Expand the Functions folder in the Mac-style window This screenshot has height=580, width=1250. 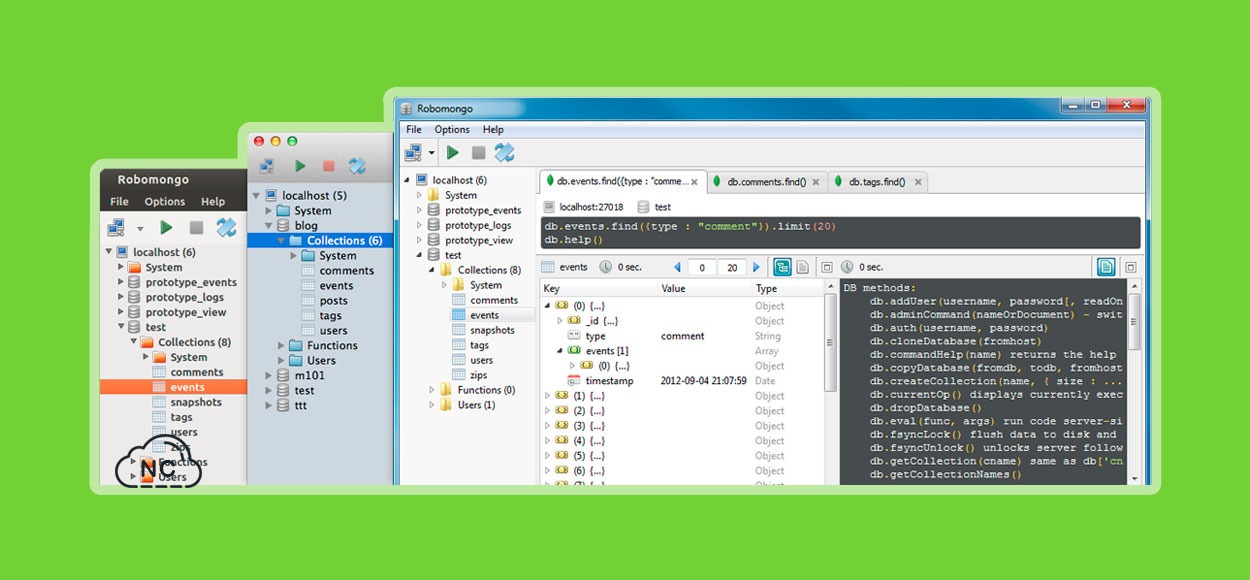coord(283,345)
